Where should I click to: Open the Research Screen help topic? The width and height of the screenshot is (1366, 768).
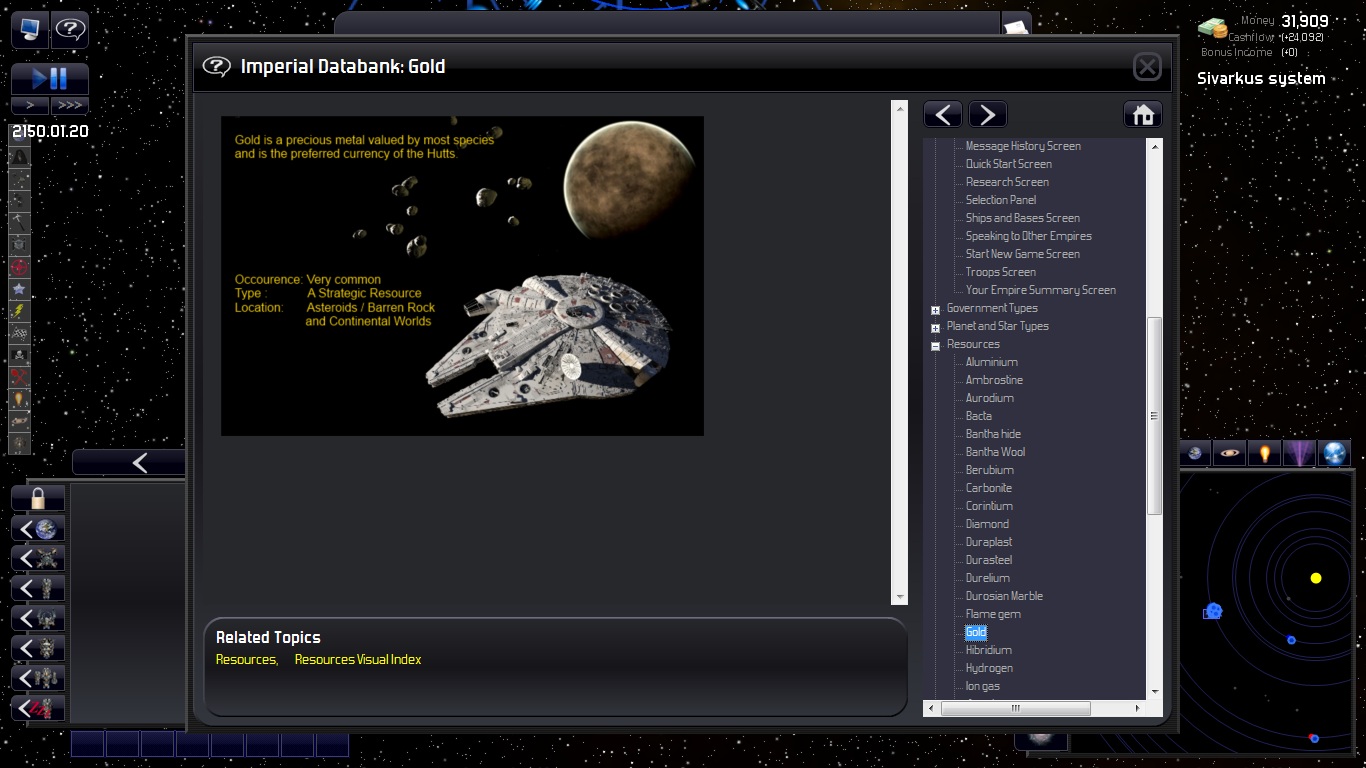(x=1007, y=182)
